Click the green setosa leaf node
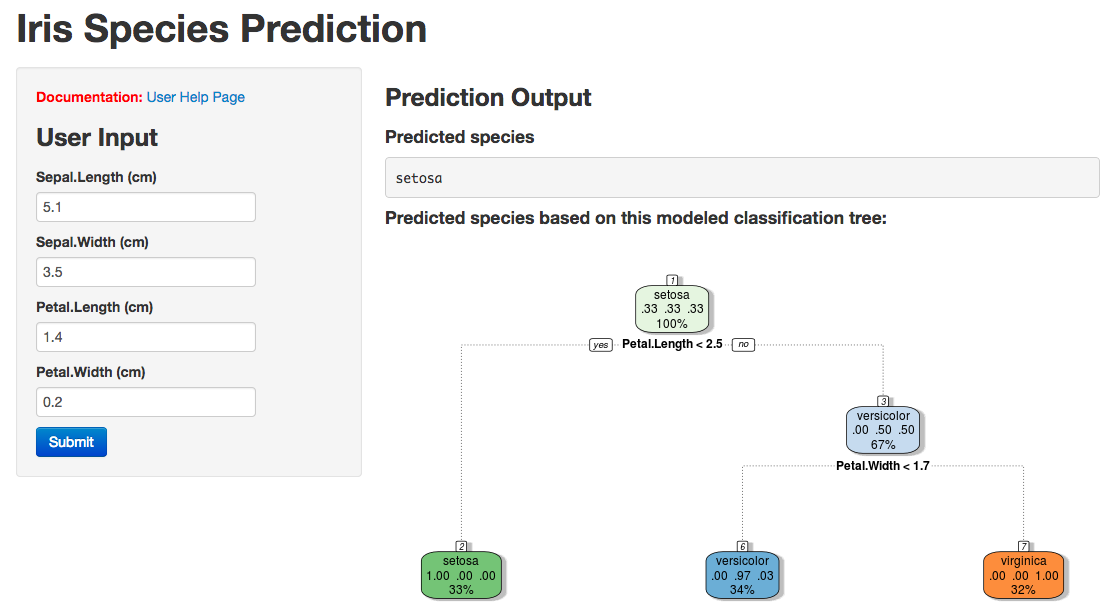1110x609 pixels. point(461,575)
